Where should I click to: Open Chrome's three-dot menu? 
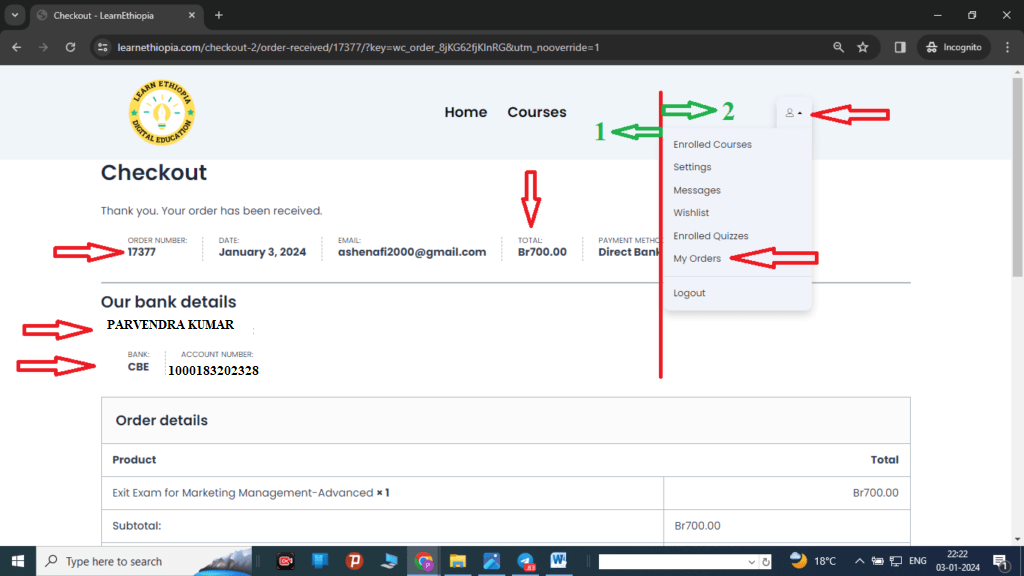pyautogui.click(x=1008, y=47)
